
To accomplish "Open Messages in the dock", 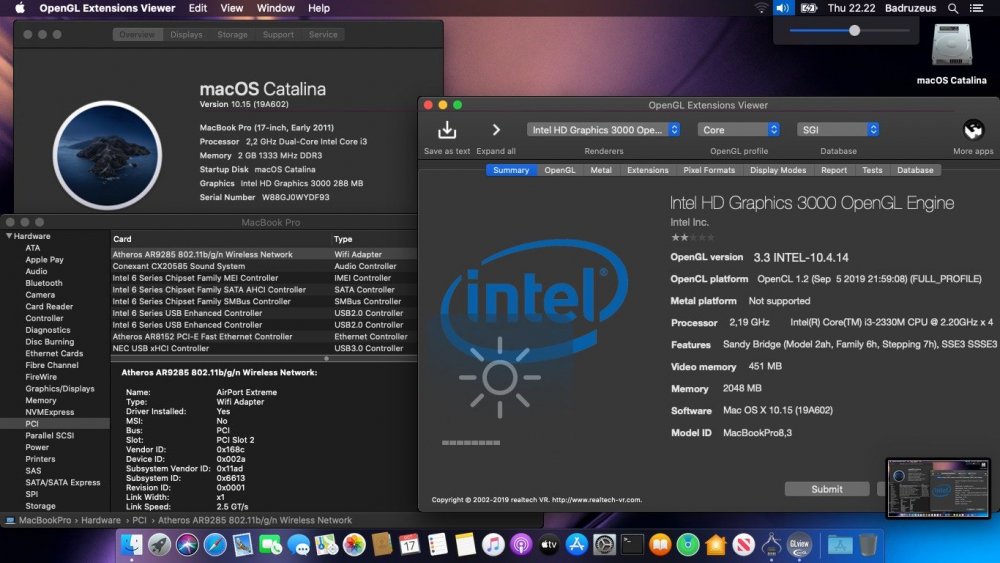I will pos(298,545).
